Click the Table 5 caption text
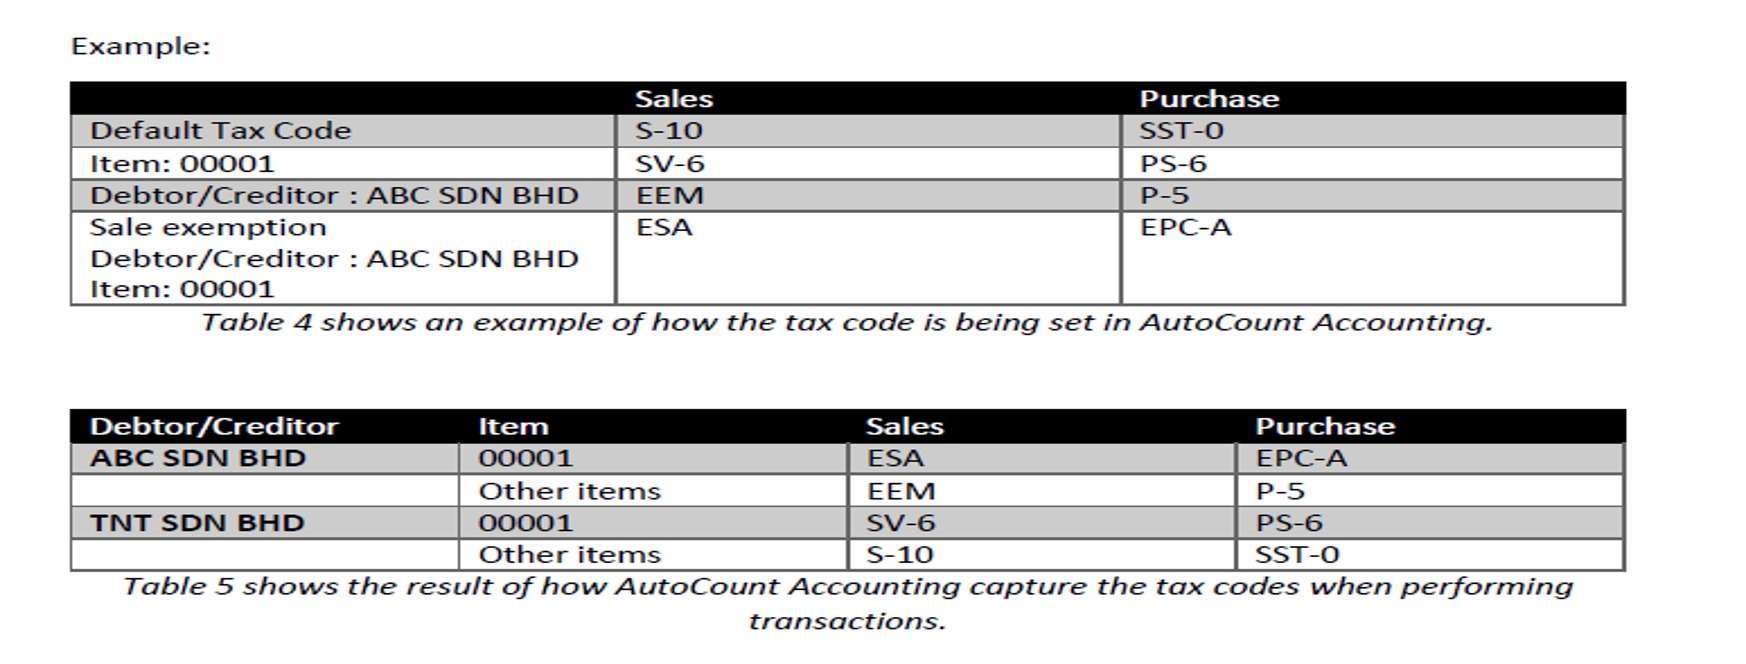This screenshot has height=664, width=1746. pyautogui.click(x=846, y=587)
